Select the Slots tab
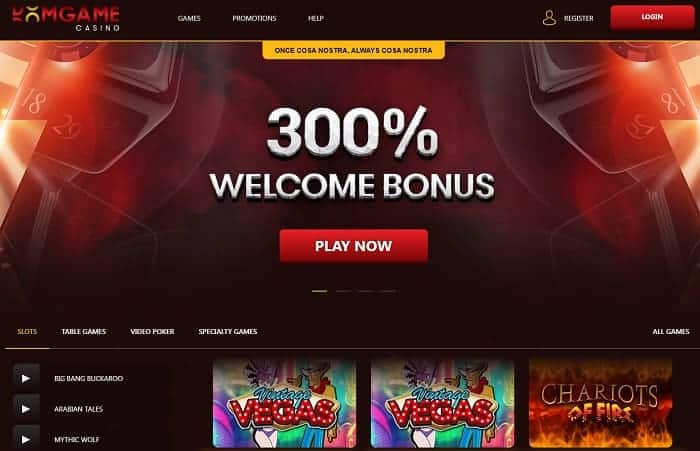The width and height of the screenshot is (700, 451). pyautogui.click(x=27, y=331)
